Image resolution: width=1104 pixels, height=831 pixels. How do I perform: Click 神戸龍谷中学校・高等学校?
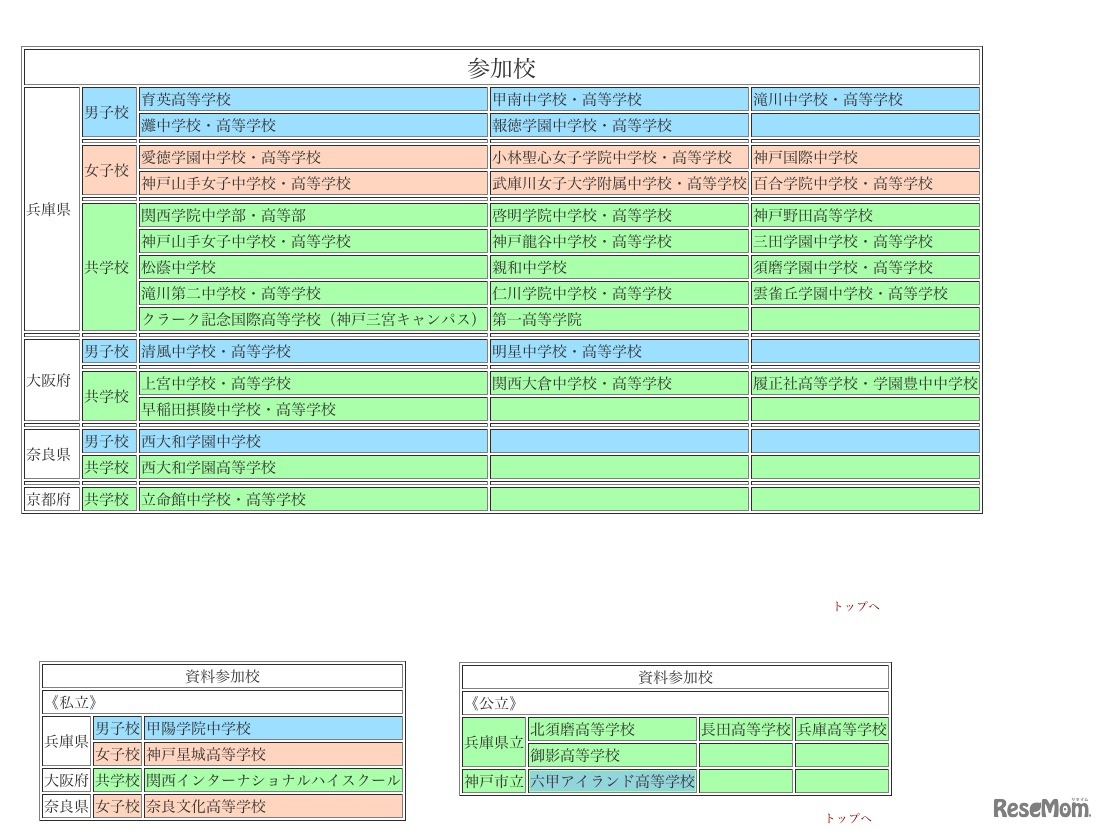(x=620, y=241)
